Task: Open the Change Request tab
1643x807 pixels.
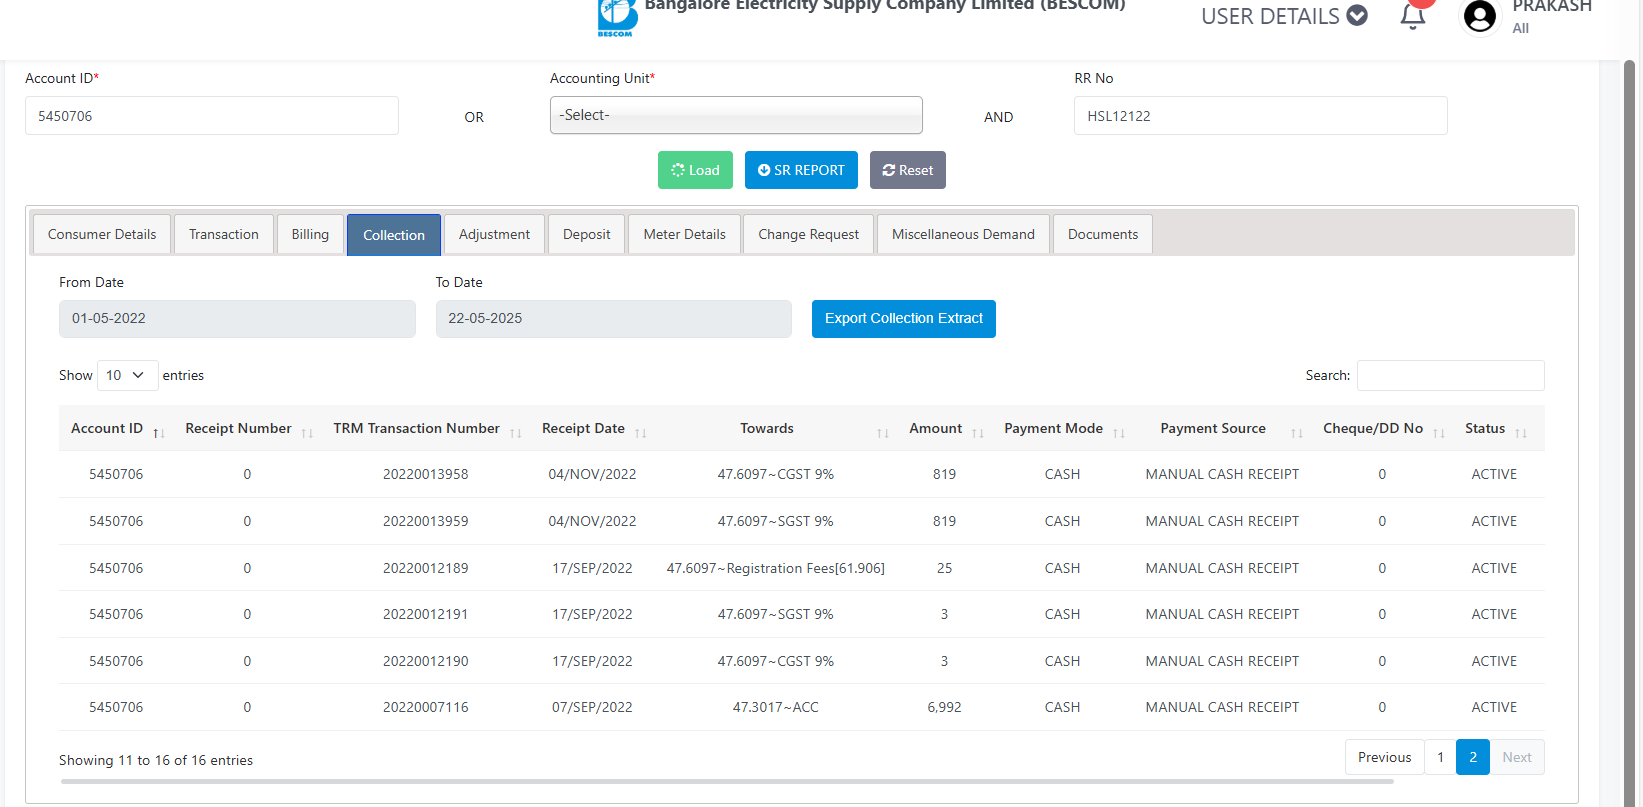Action: coord(808,234)
